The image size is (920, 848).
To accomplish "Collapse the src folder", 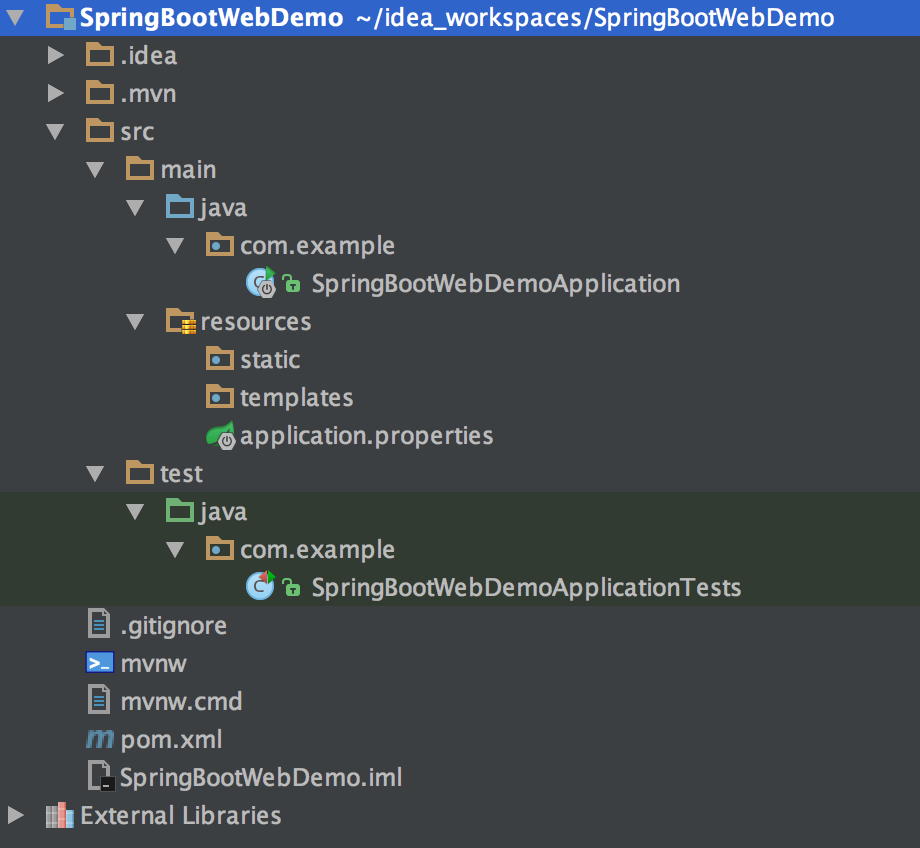I will point(55,131).
